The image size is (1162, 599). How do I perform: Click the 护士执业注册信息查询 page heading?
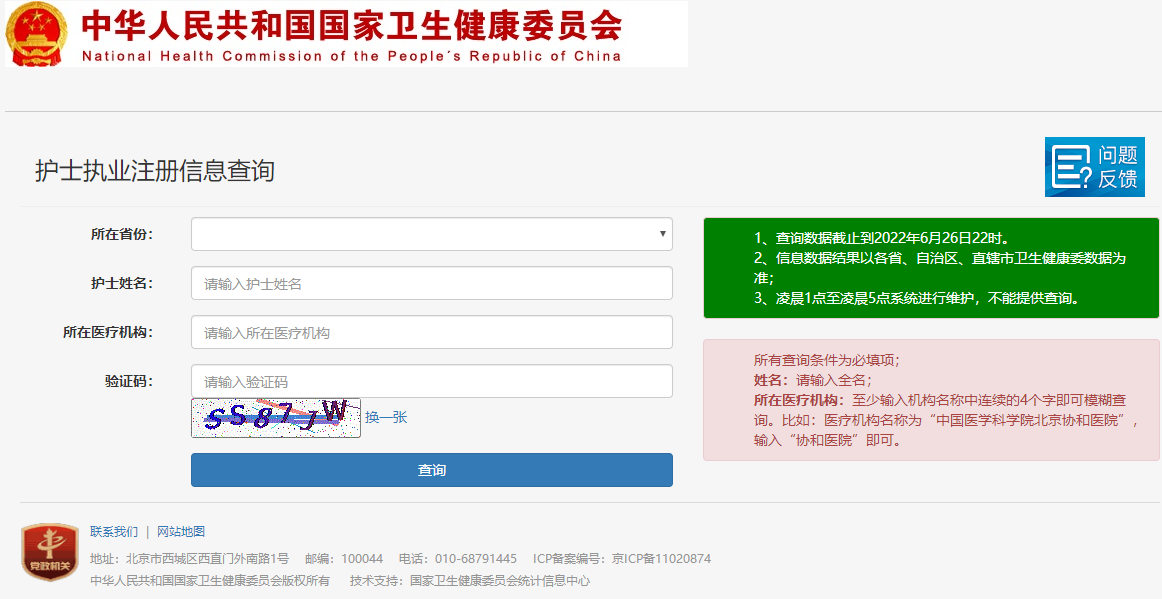click(x=154, y=171)
